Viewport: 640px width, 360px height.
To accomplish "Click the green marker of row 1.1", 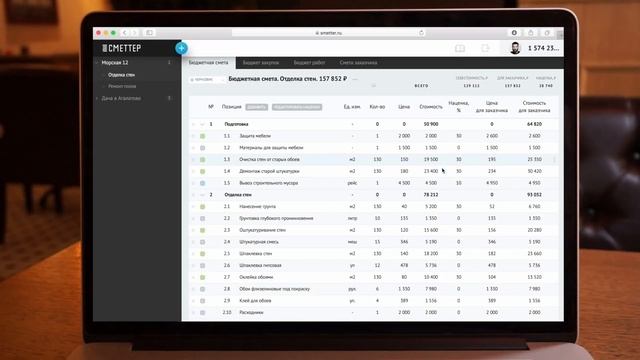I will 202,136.
